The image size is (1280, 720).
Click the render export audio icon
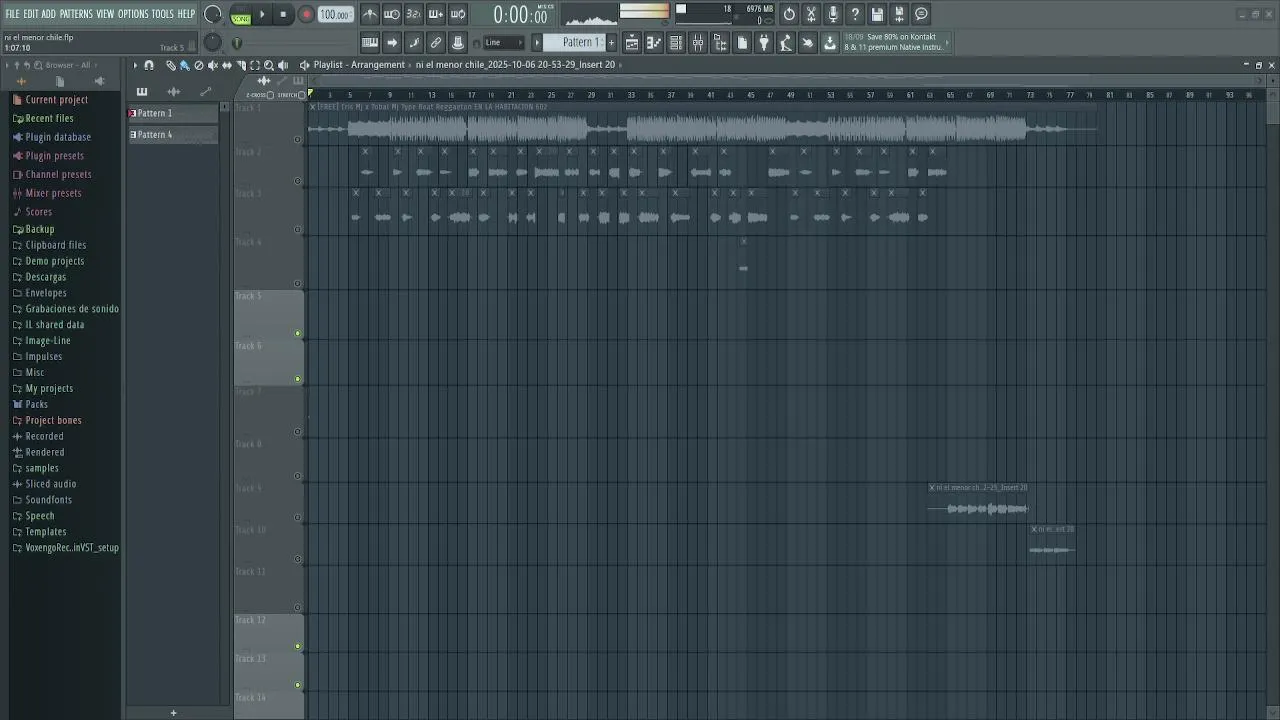click(899, 14)
